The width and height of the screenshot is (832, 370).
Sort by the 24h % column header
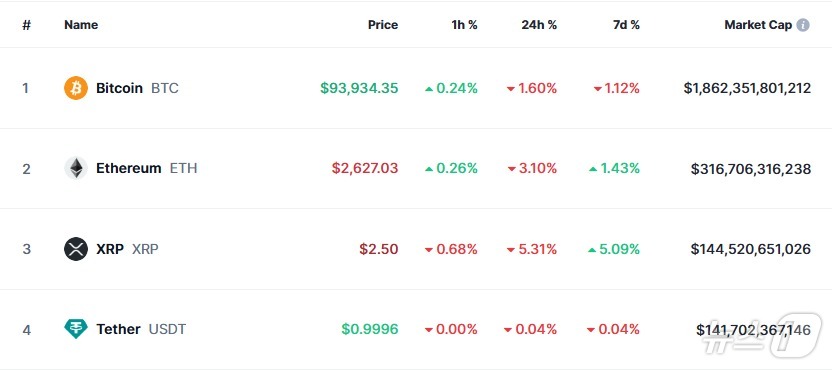(539, 25)
